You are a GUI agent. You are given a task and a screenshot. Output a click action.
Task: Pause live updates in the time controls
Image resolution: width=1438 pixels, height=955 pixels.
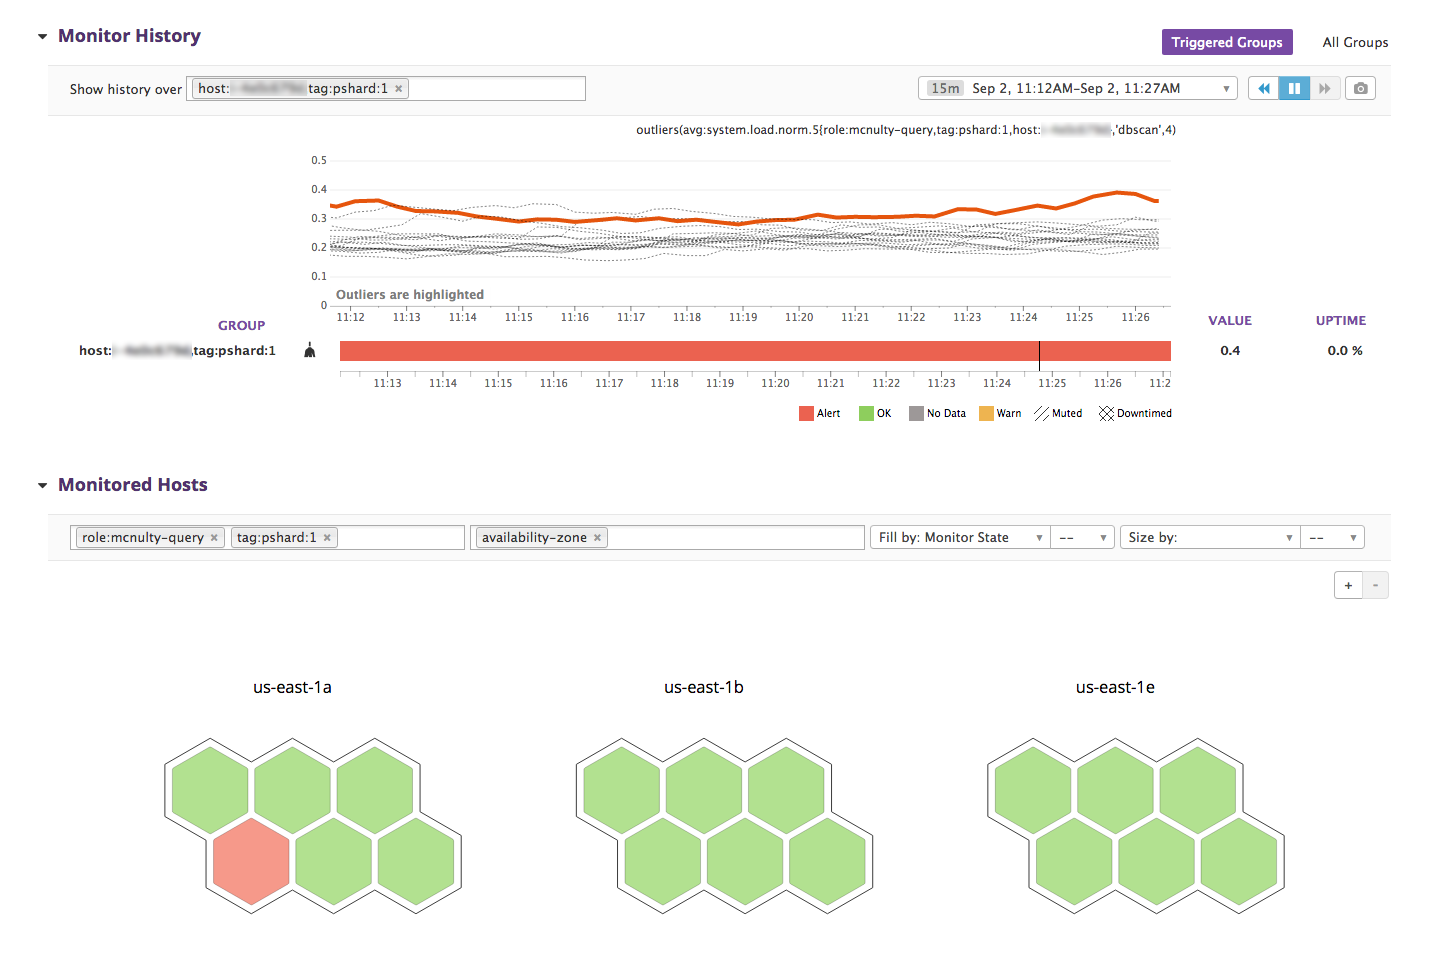point(1294,89)
